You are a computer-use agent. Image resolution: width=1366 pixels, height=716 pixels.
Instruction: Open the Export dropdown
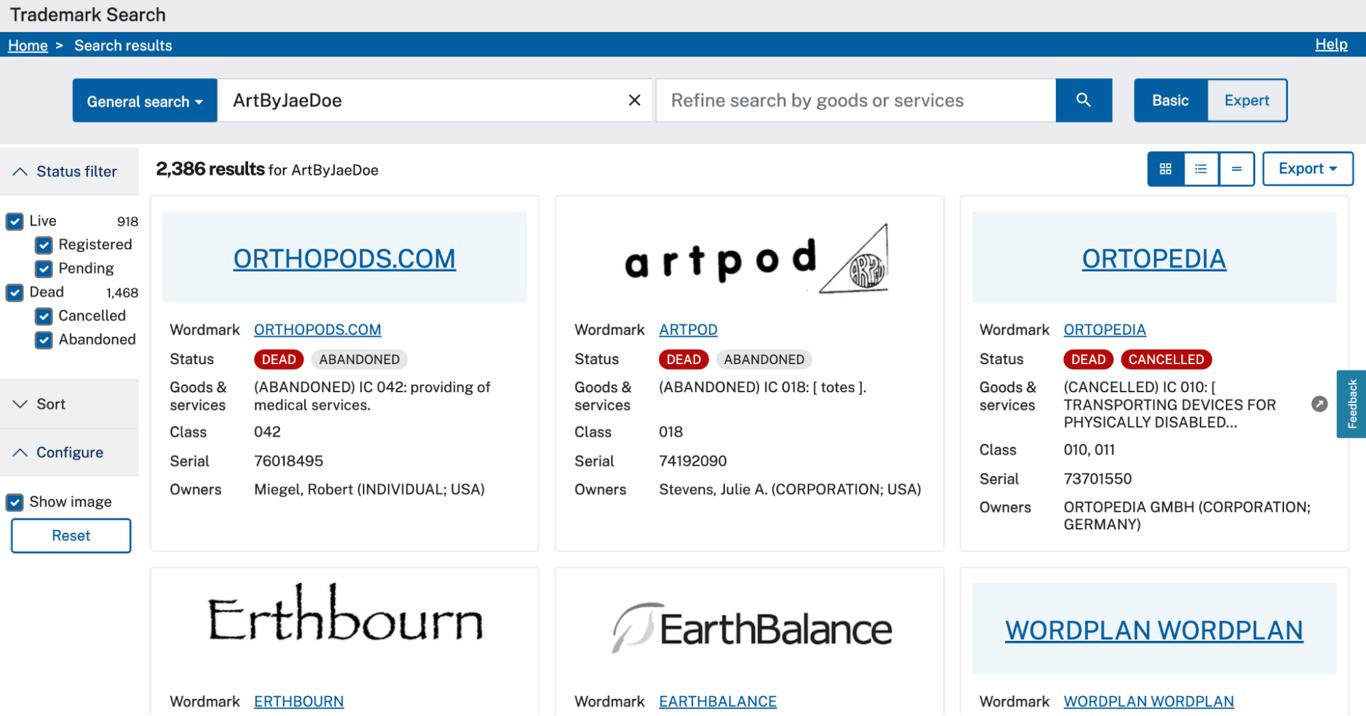(1308, 169)
